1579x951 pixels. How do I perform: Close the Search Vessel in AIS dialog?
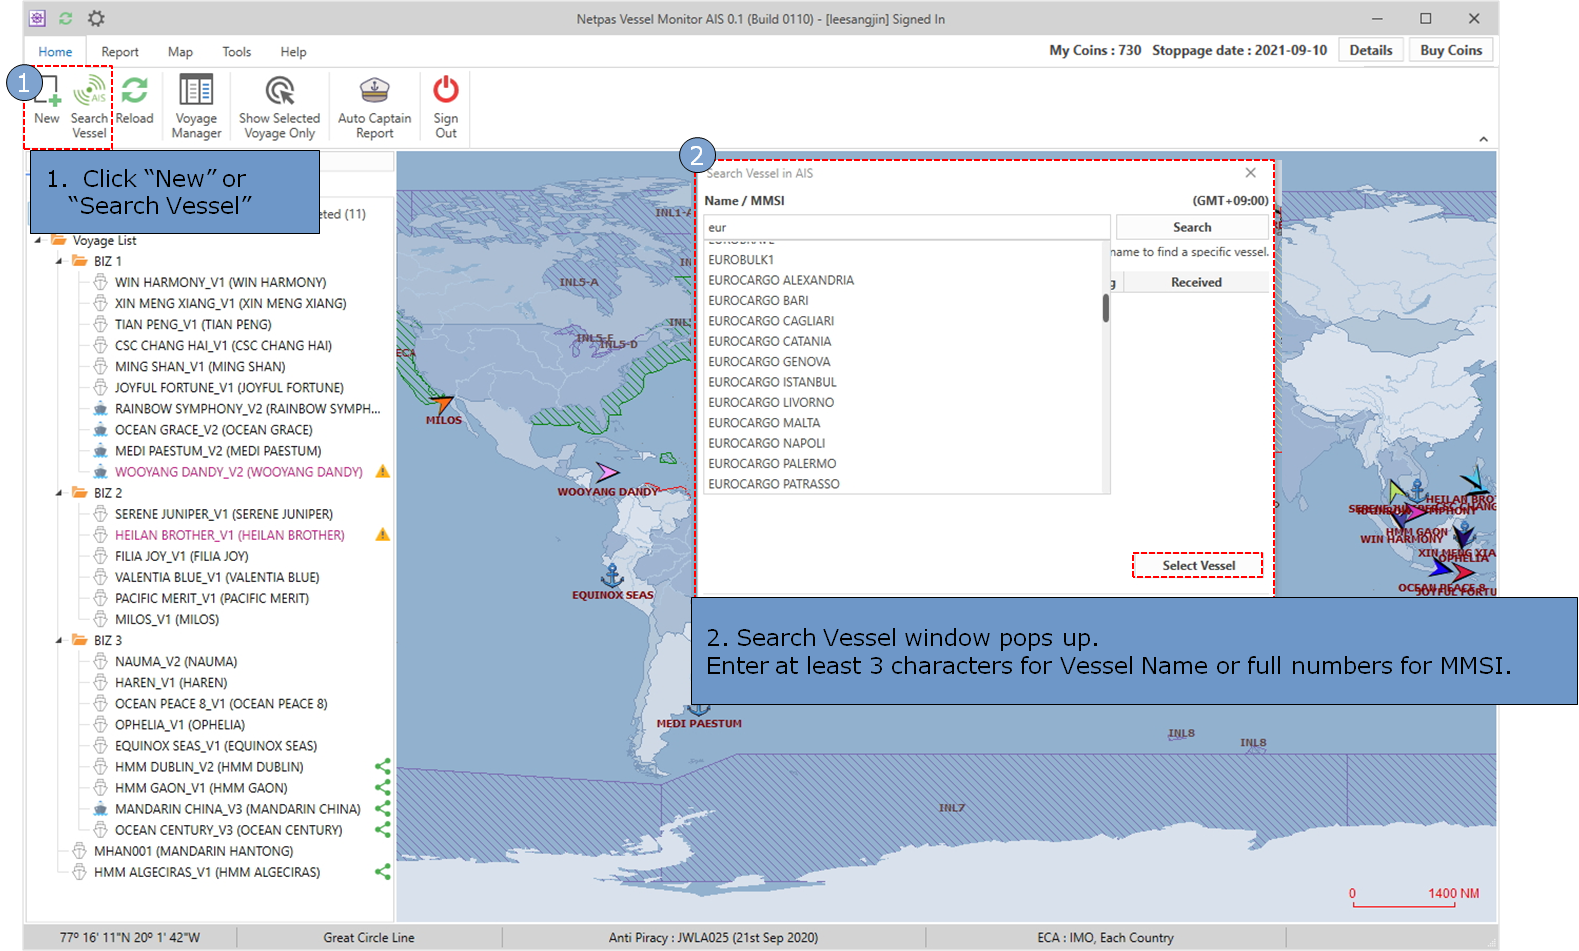pyautogui.click(x=1250, y=172)
